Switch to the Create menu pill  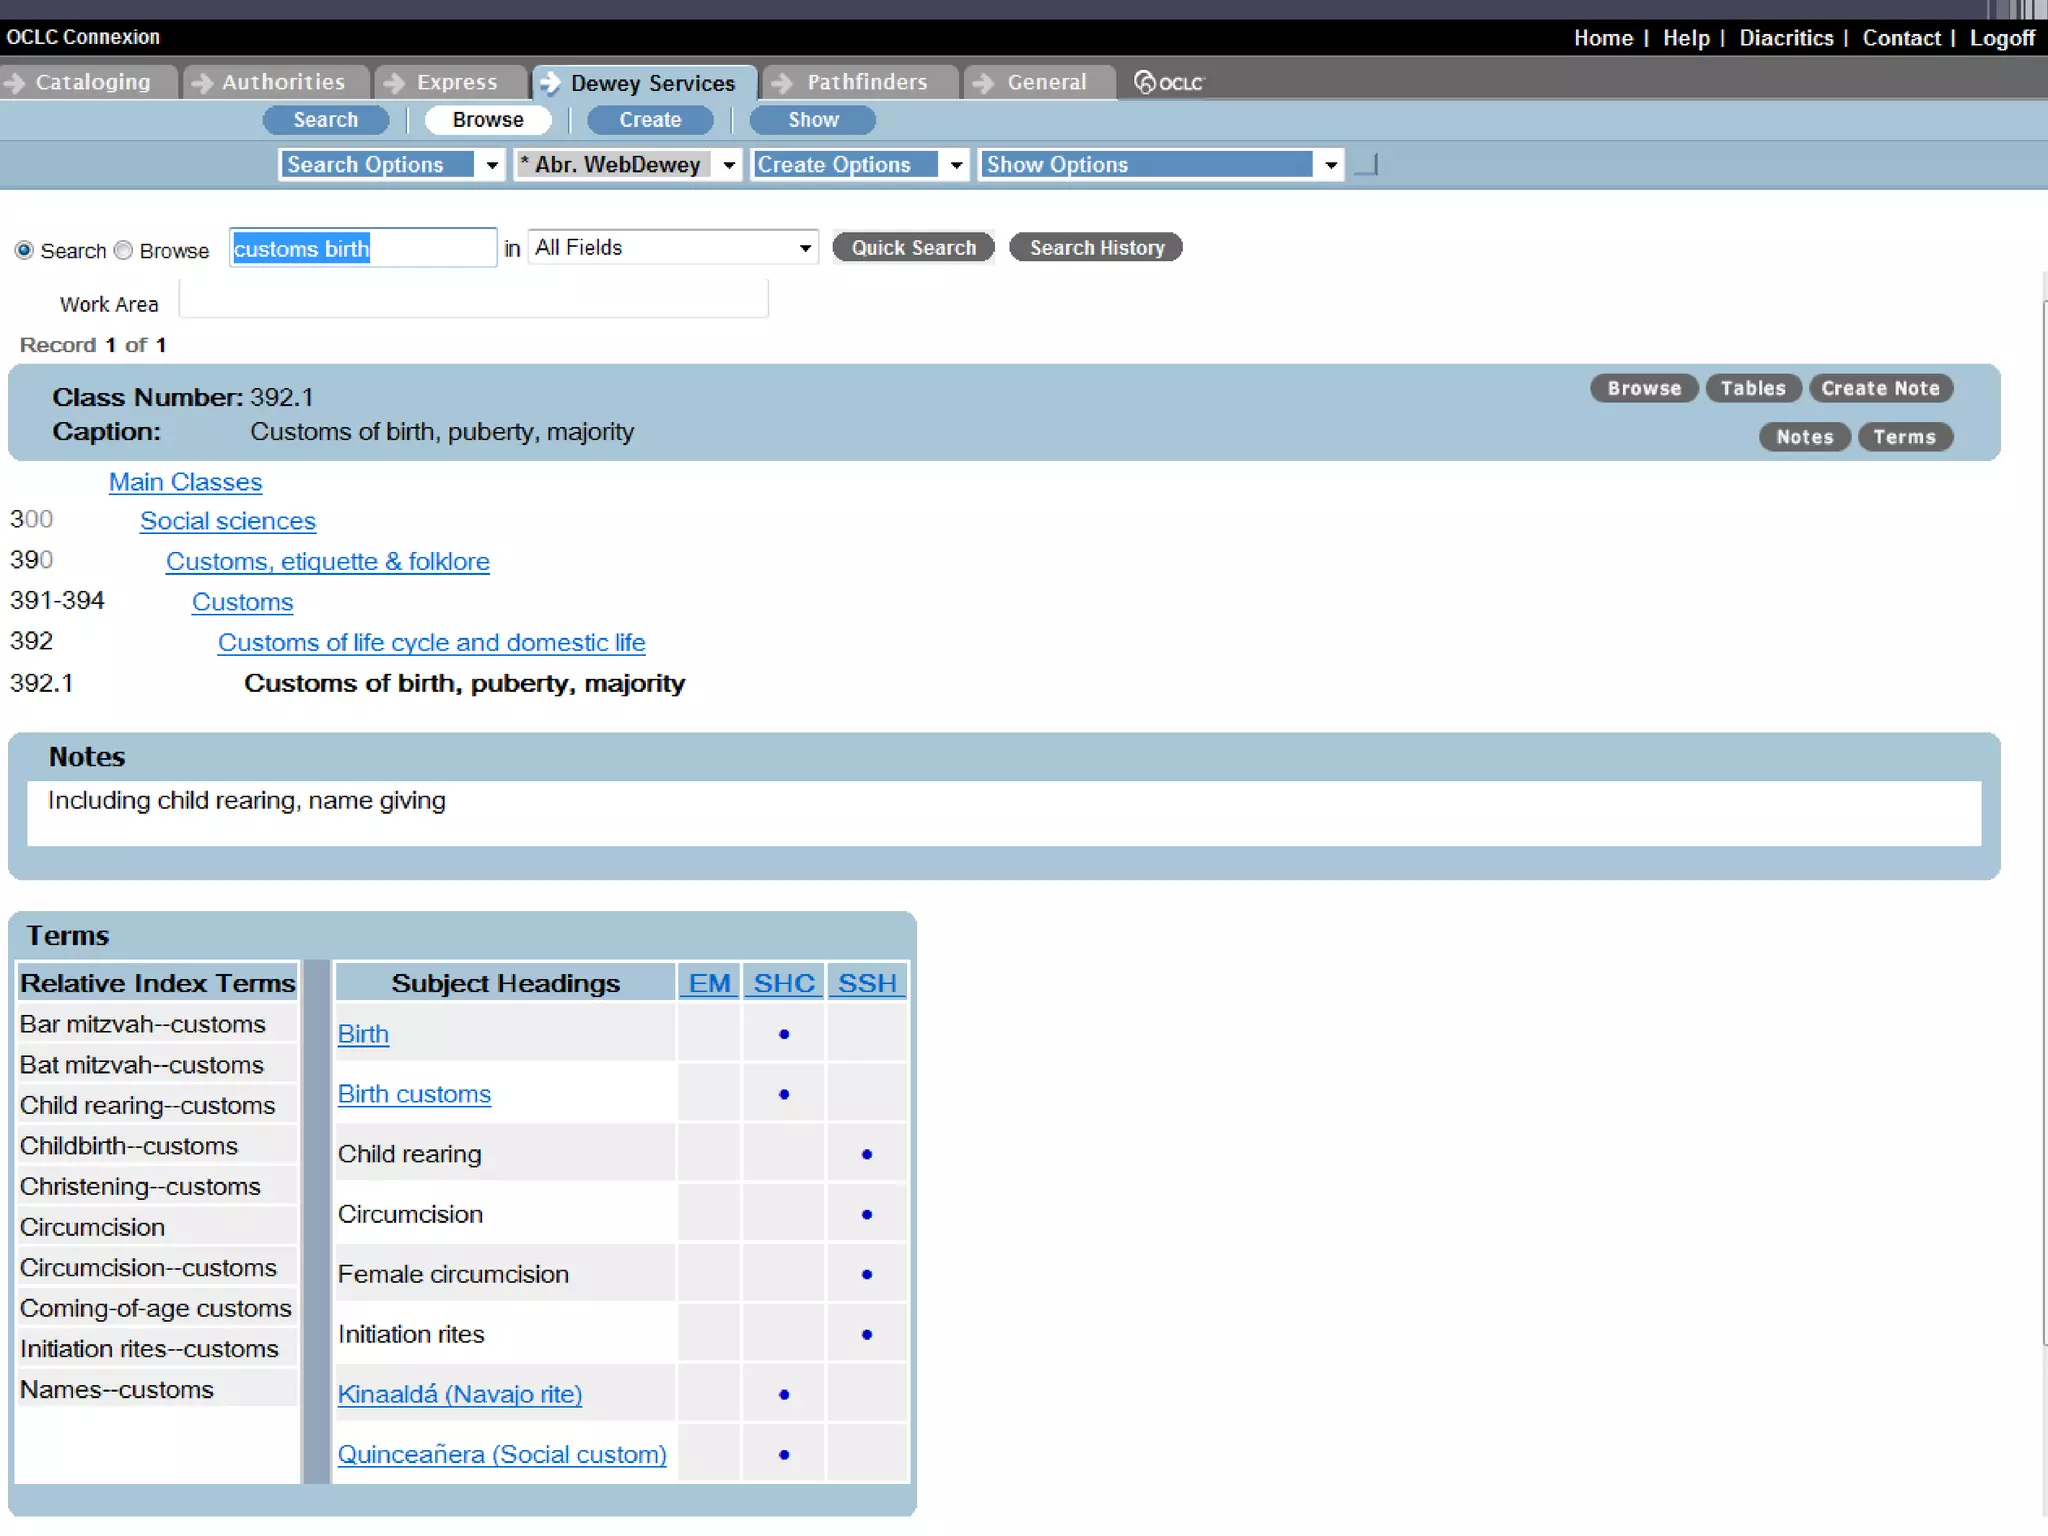coord(650,120)
